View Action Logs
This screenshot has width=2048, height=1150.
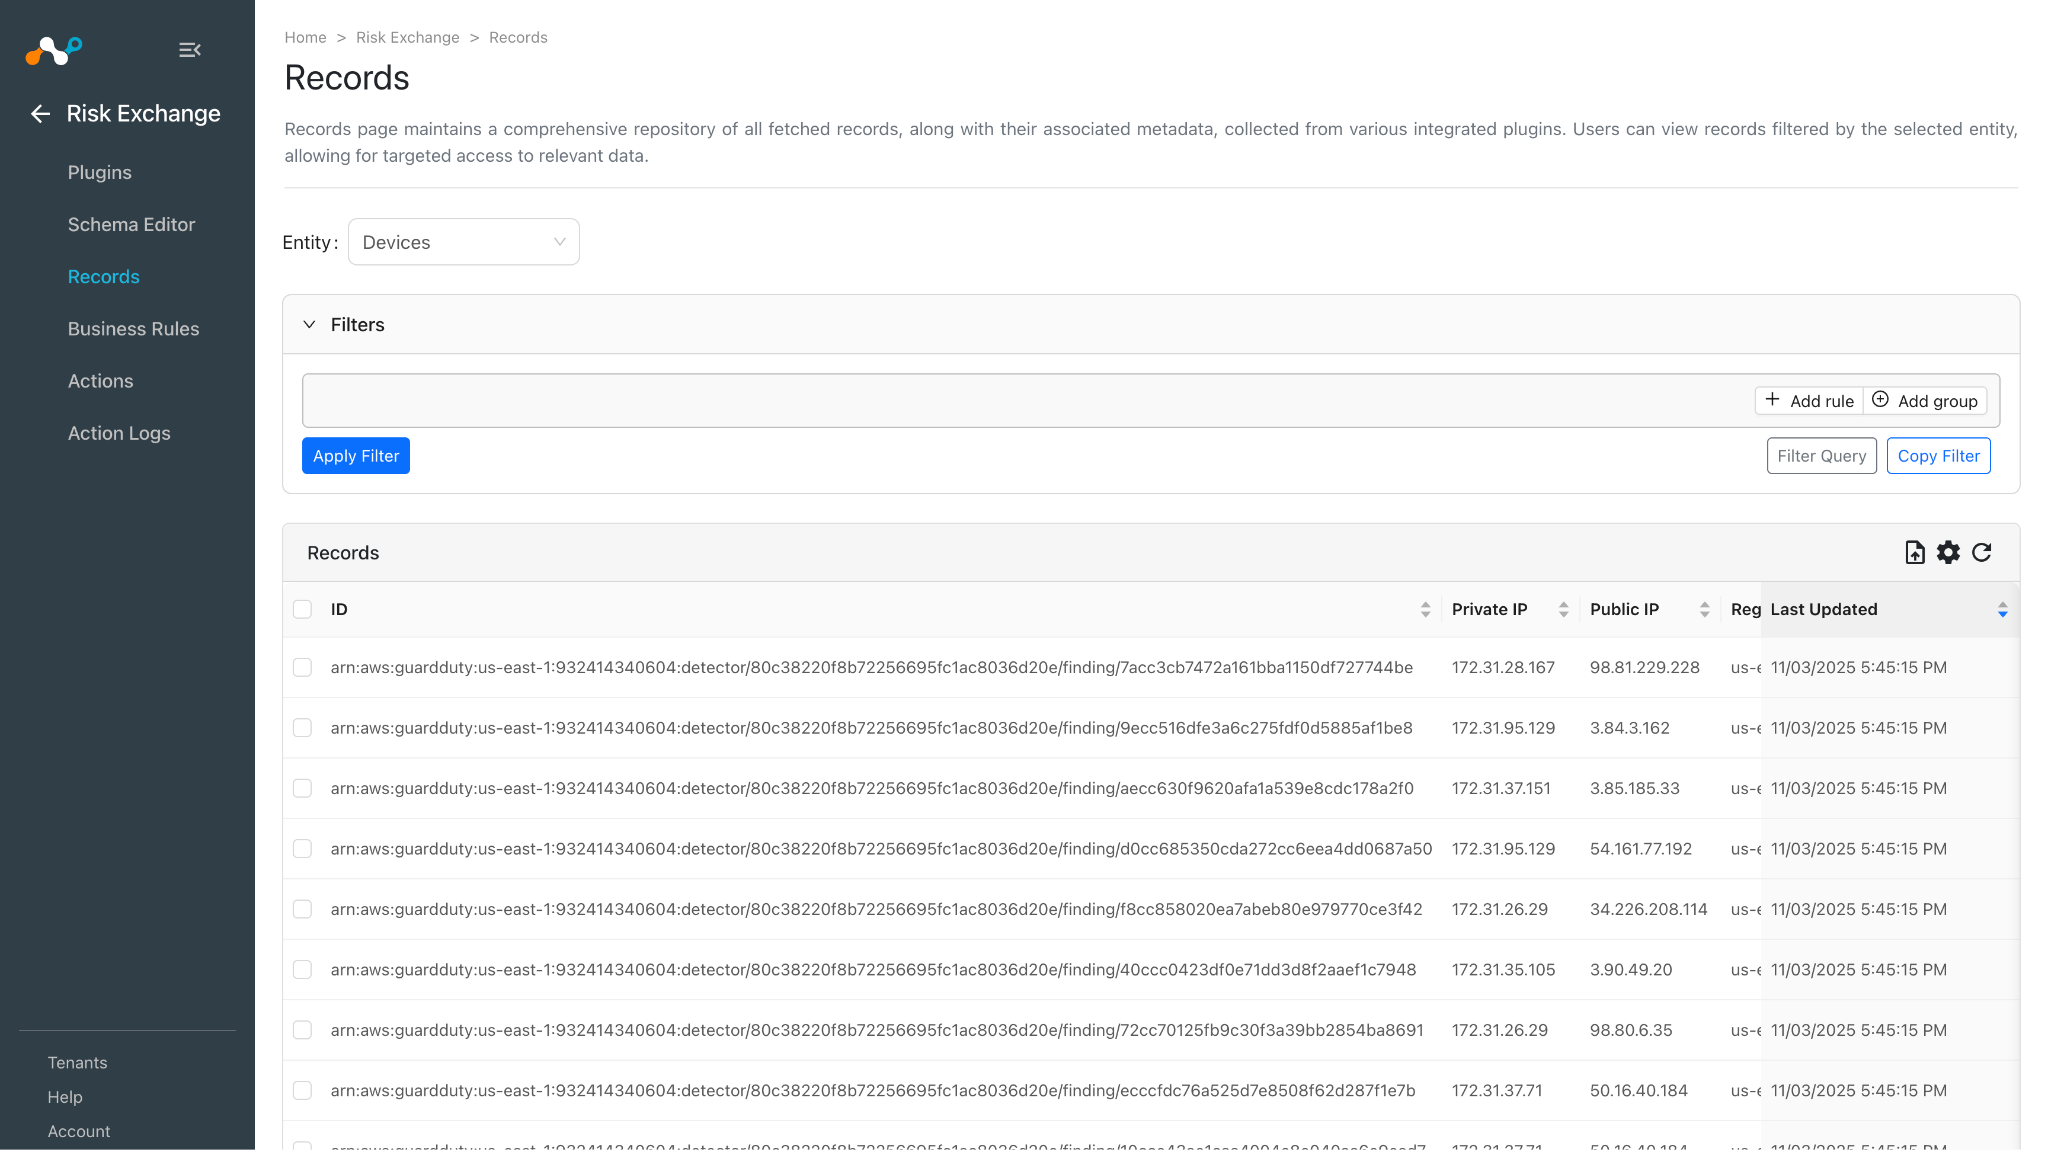tap(119, 433)
